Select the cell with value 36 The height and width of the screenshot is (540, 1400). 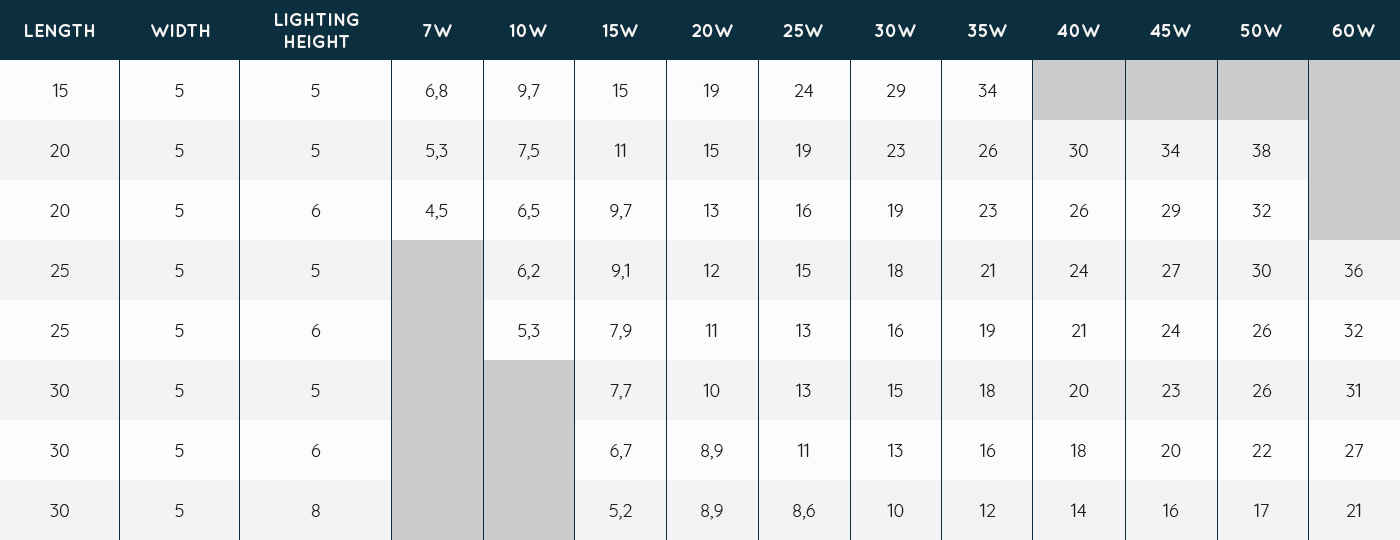1353,271
